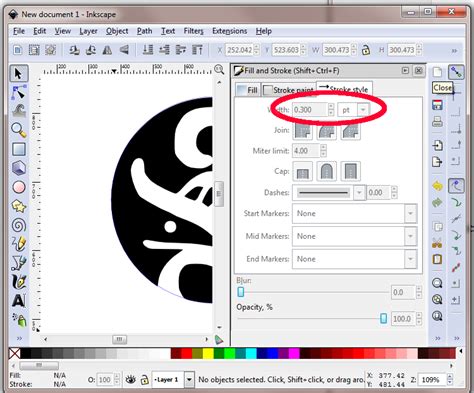
Task: Click the Cut scissors icon
Action: coord(437,243)
